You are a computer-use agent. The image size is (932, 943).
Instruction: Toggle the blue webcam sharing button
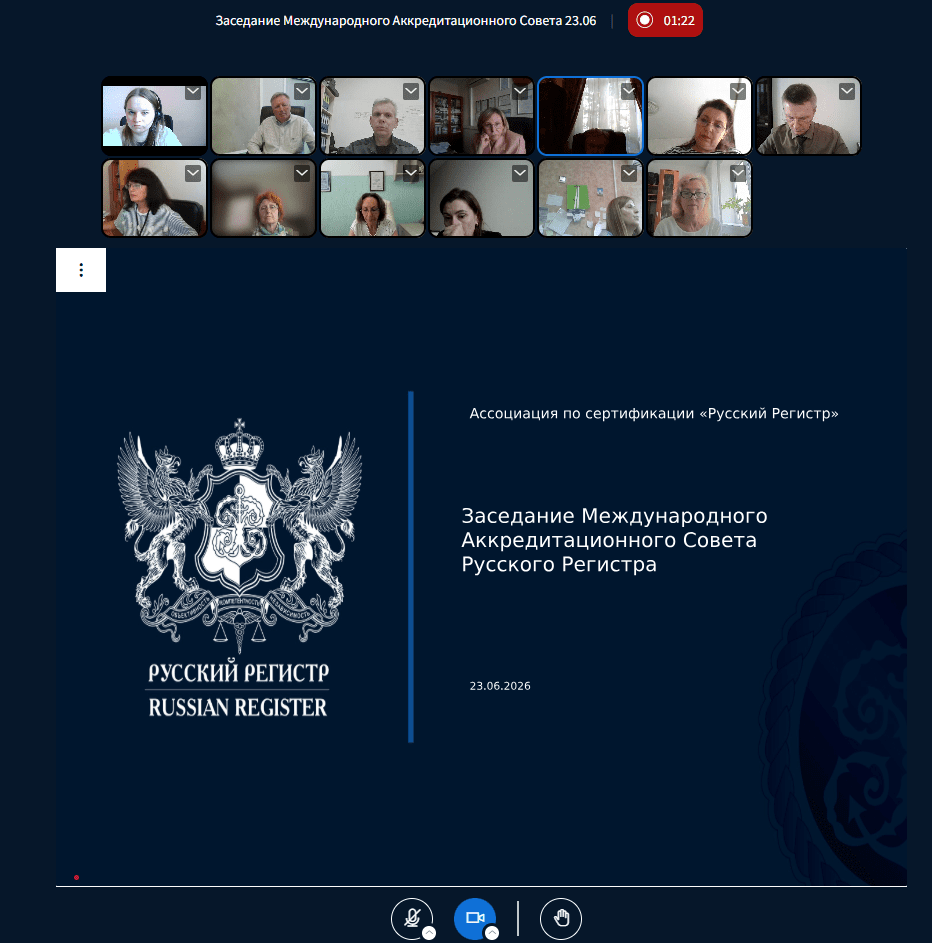click(x=475, y=918)
